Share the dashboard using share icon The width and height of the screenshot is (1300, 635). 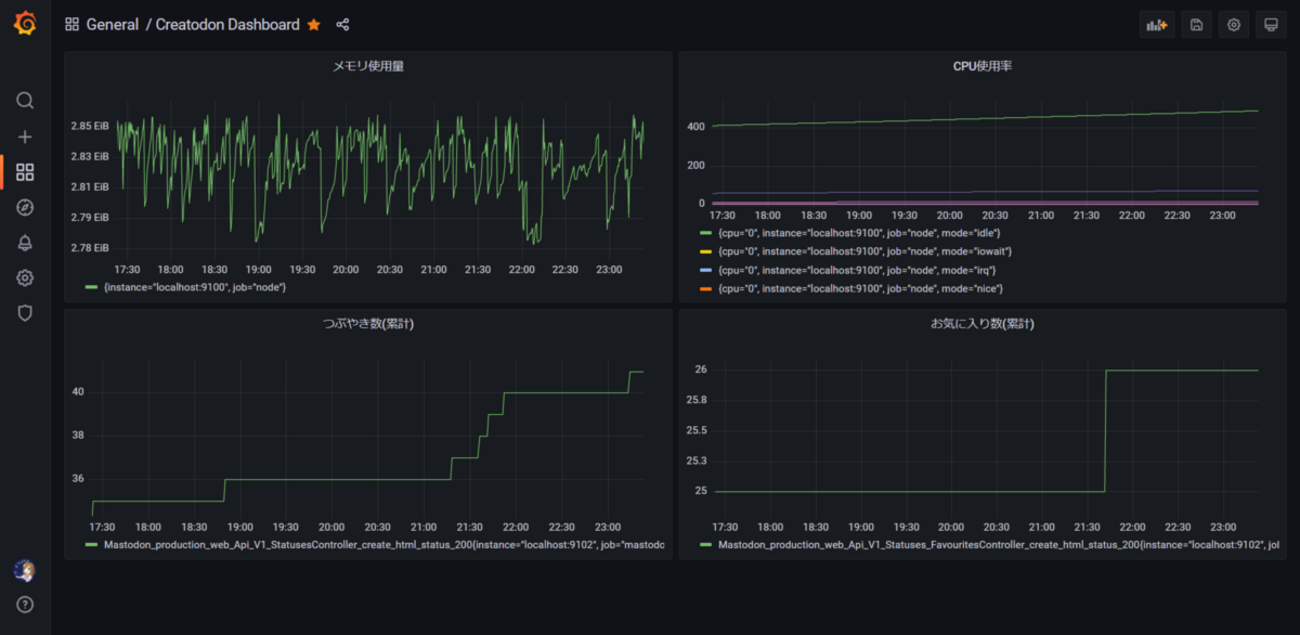(x=343, y=25)
